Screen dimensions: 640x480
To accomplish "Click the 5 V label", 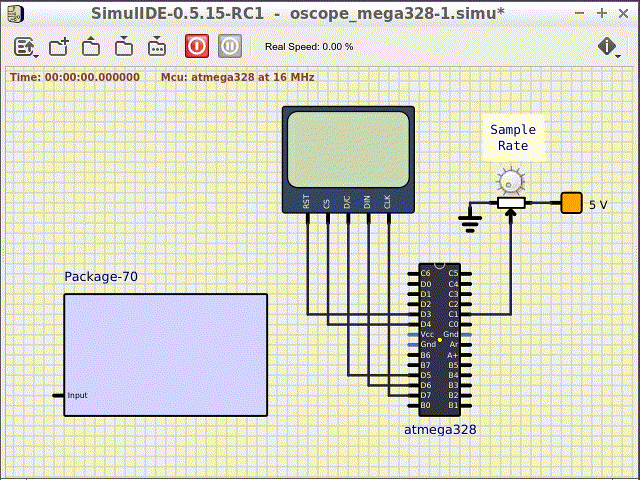I will click(598, 205).
